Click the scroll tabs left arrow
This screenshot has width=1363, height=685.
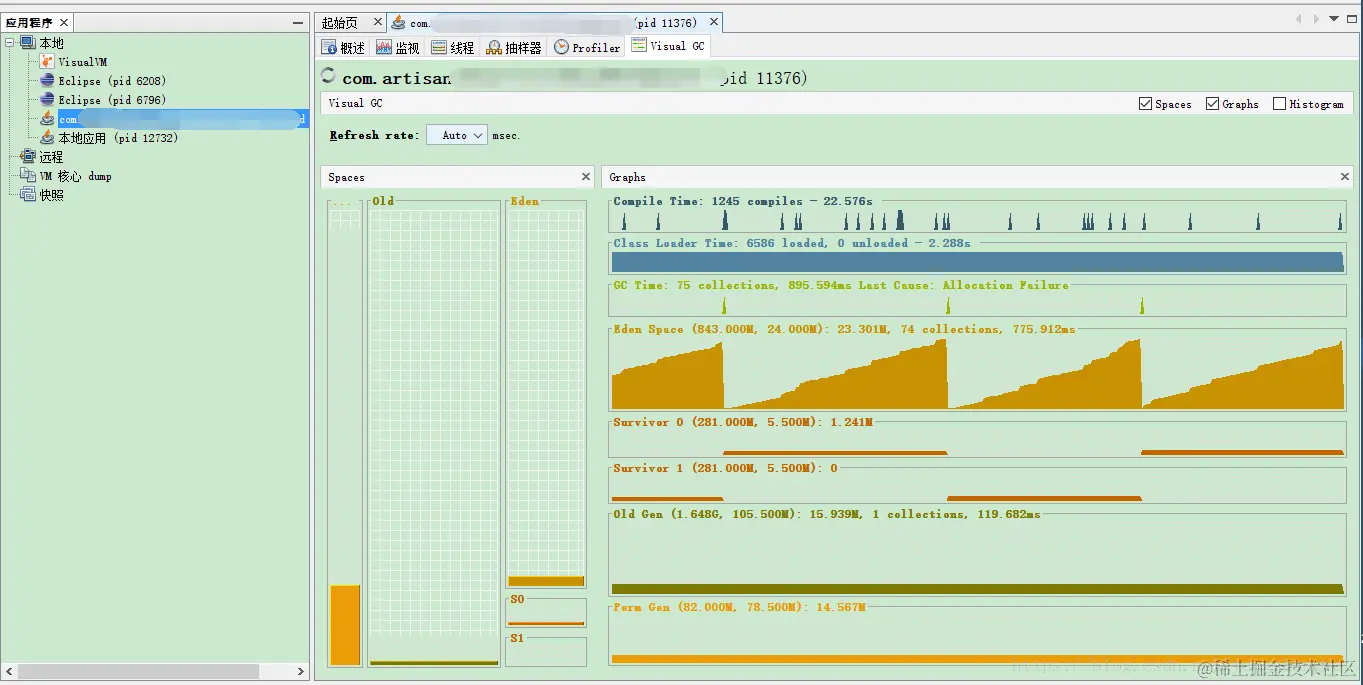pos(1299,19)
